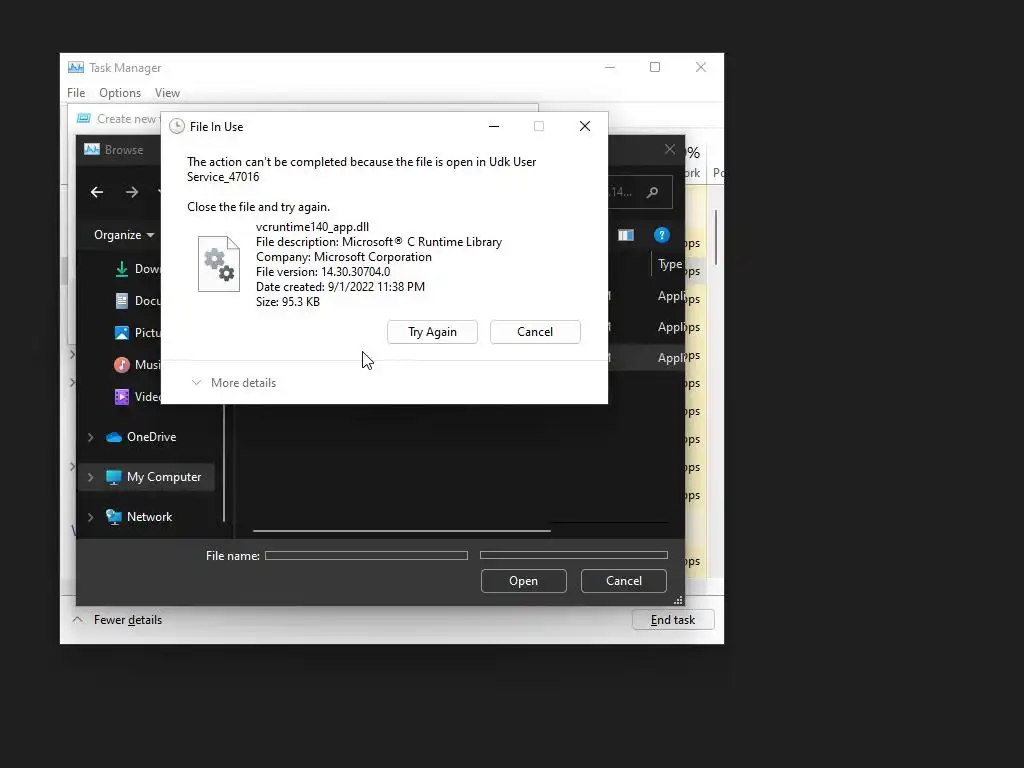Select Videos folder in Browse sidebar

tap(137, 396)
